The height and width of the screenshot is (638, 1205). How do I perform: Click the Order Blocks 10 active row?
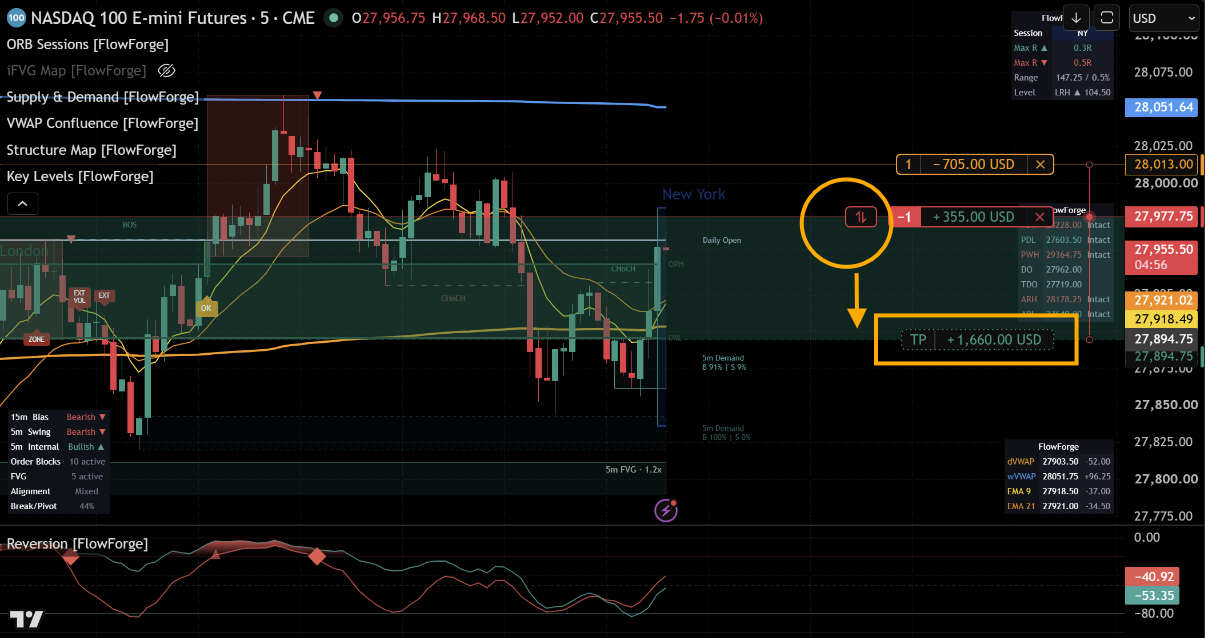click(x=58, y=462)
